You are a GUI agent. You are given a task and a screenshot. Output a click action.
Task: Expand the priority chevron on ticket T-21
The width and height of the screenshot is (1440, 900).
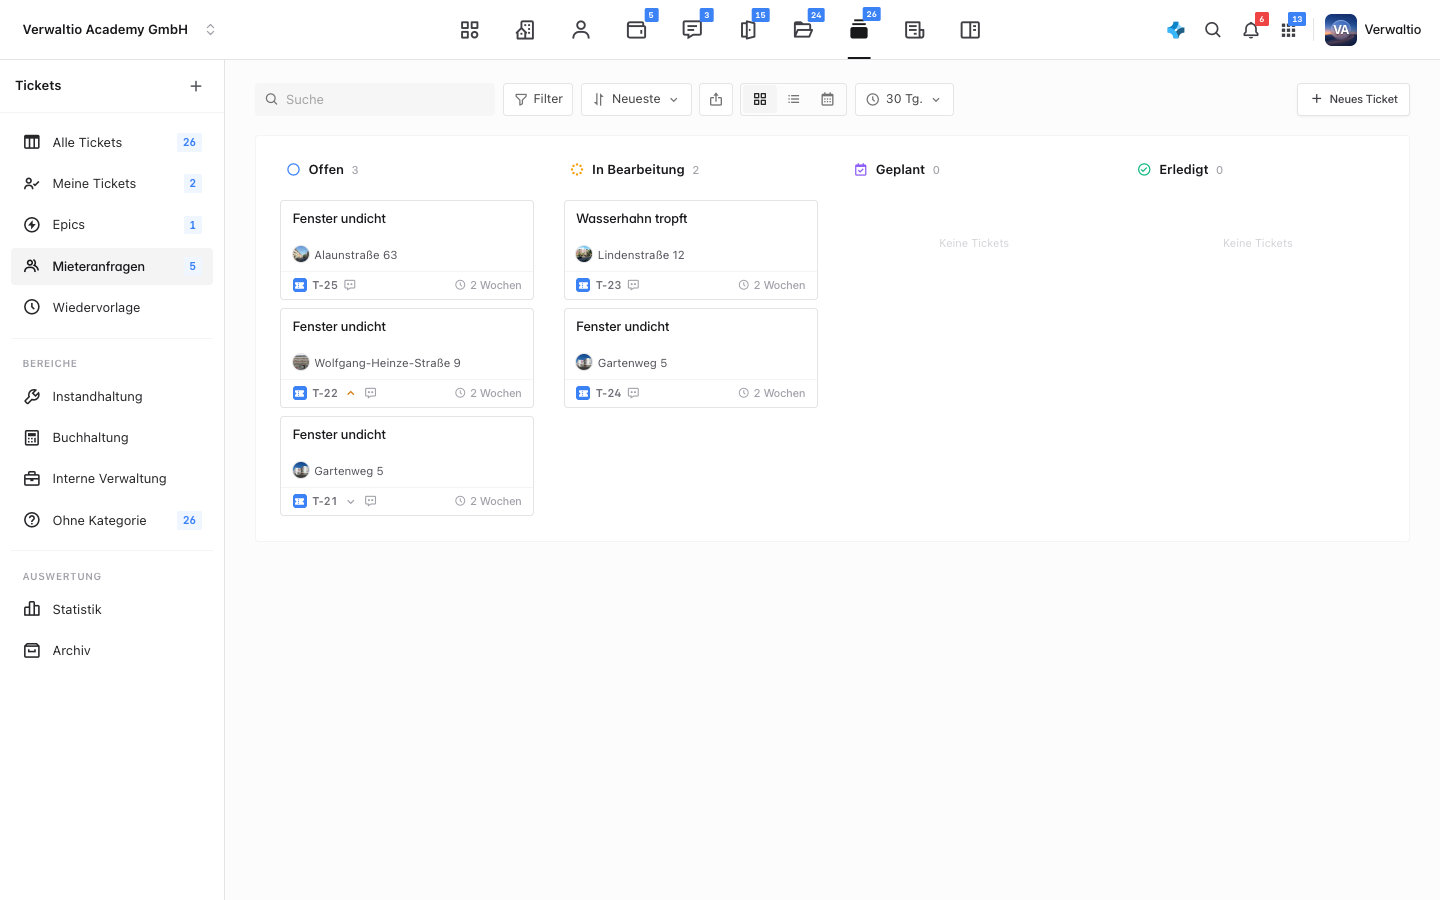(351, 501)
